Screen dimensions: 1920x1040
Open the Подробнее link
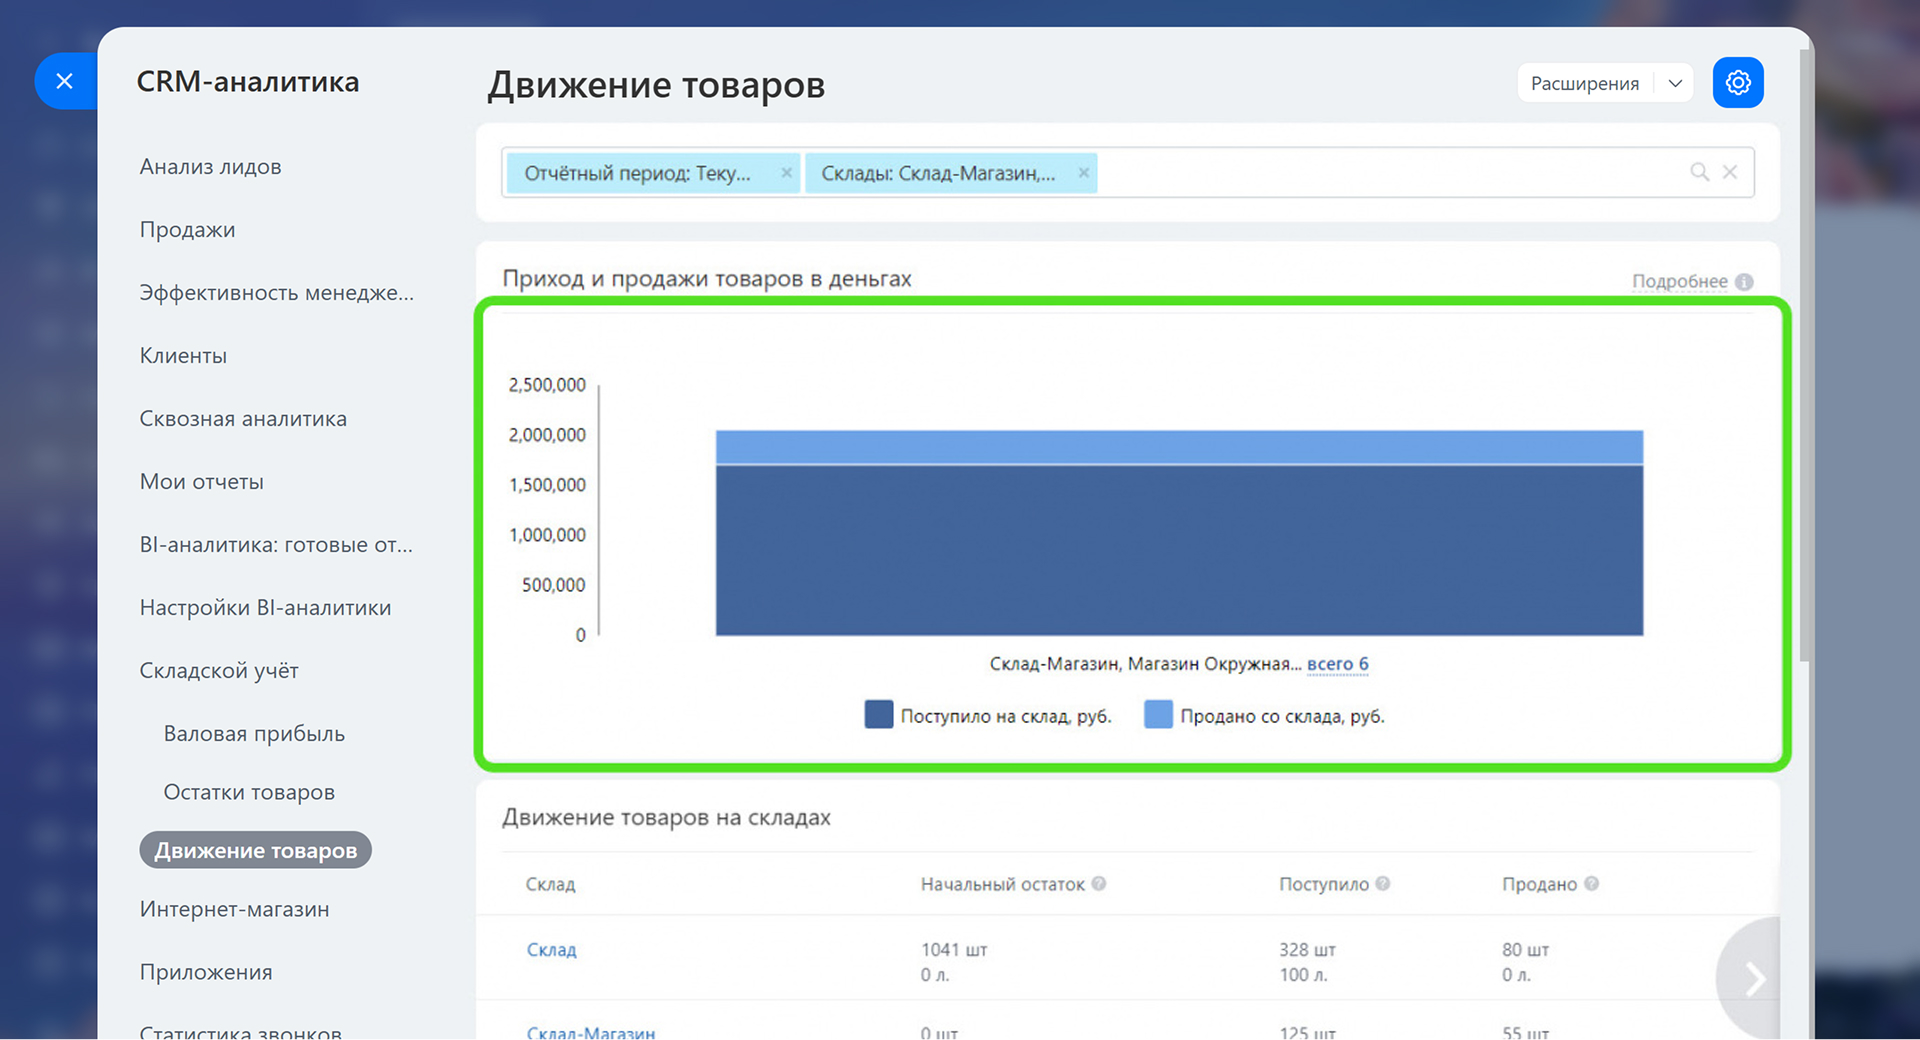click(1679, 282)
